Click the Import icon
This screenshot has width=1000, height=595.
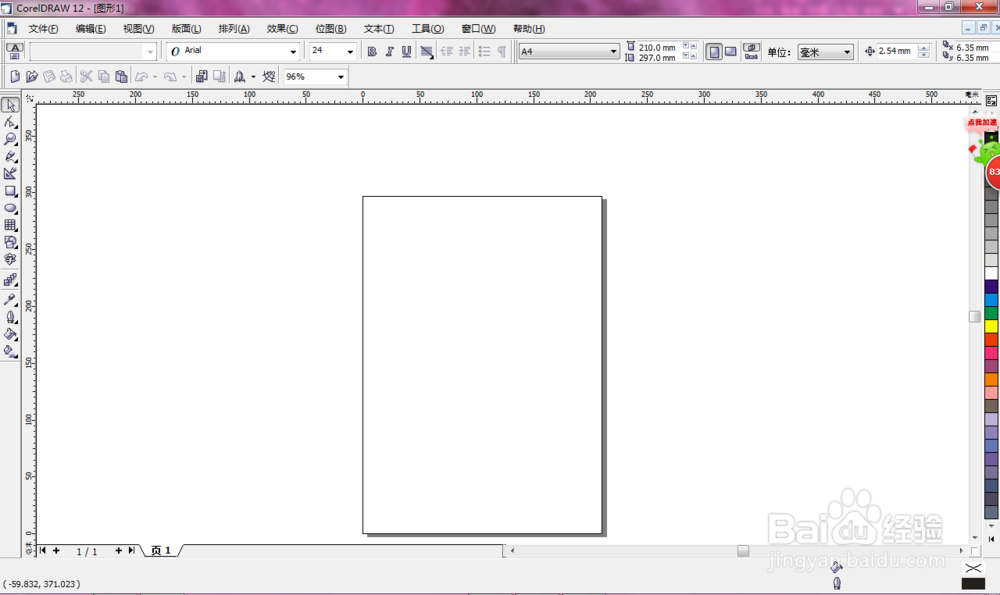202,77
